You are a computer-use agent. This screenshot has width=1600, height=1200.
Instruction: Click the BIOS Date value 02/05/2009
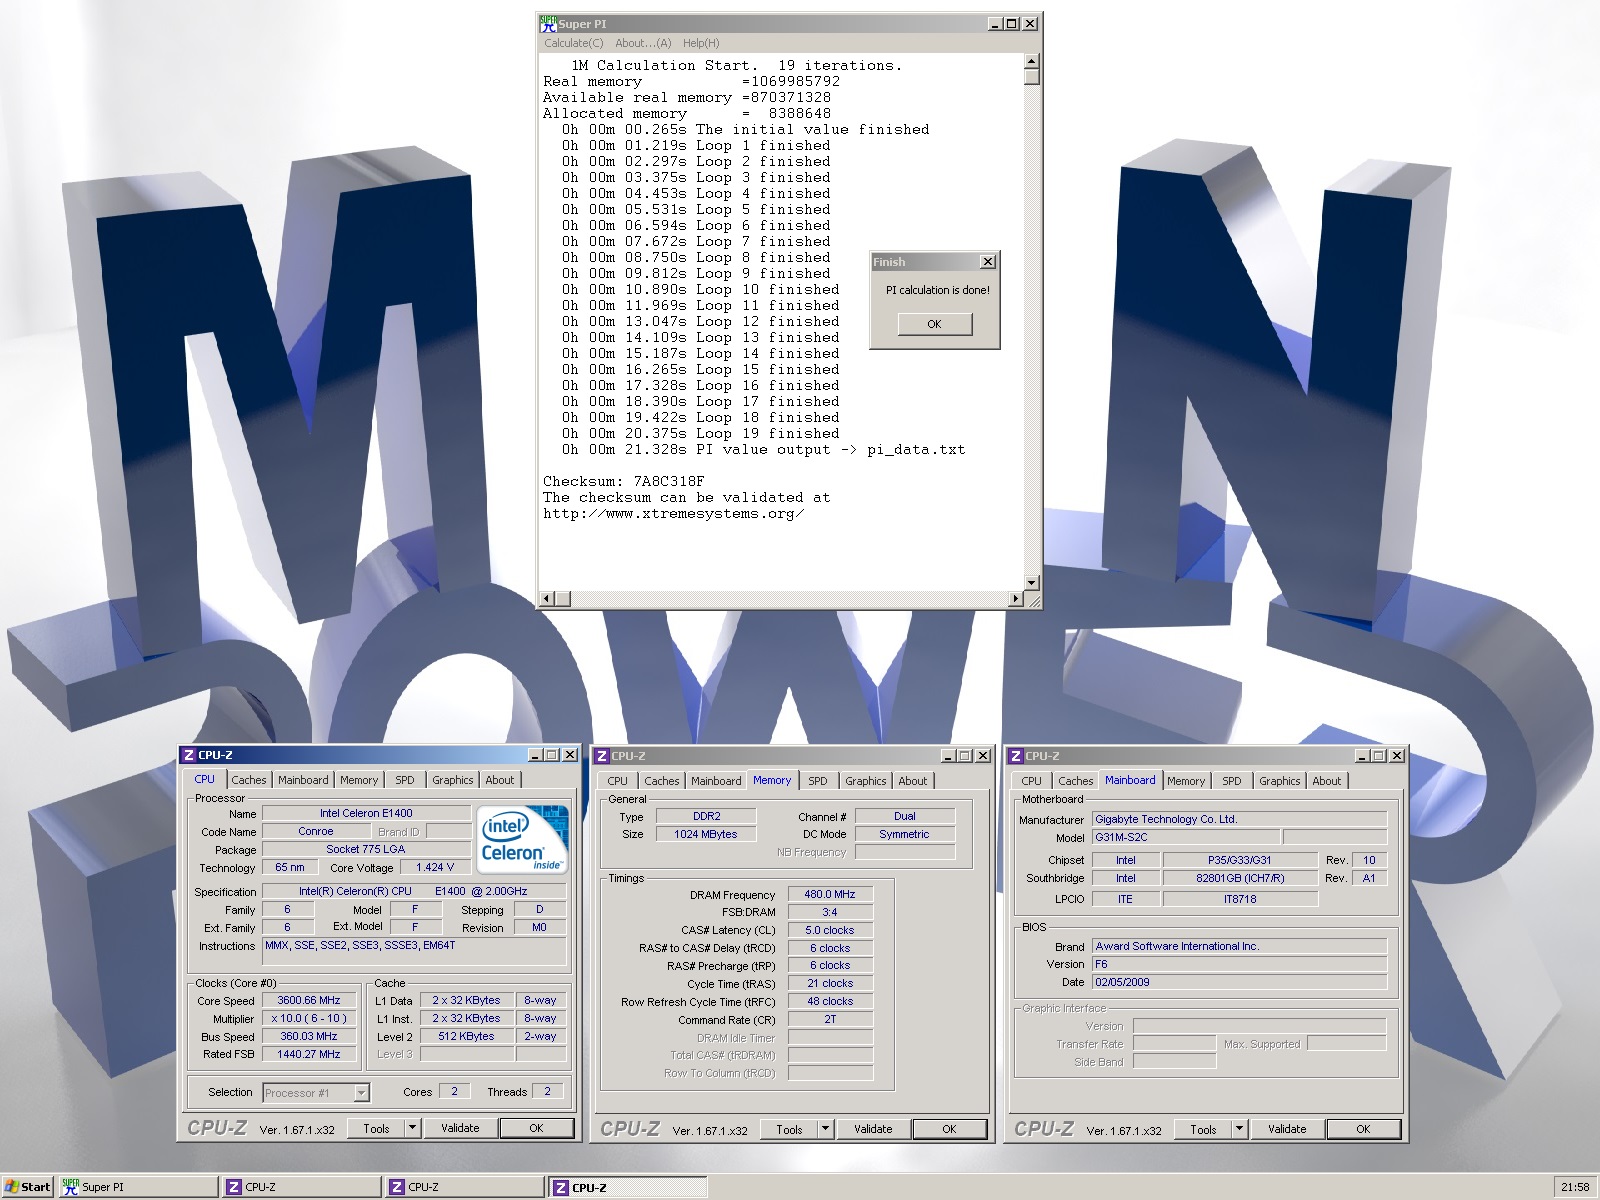[x=1239, y=982]
